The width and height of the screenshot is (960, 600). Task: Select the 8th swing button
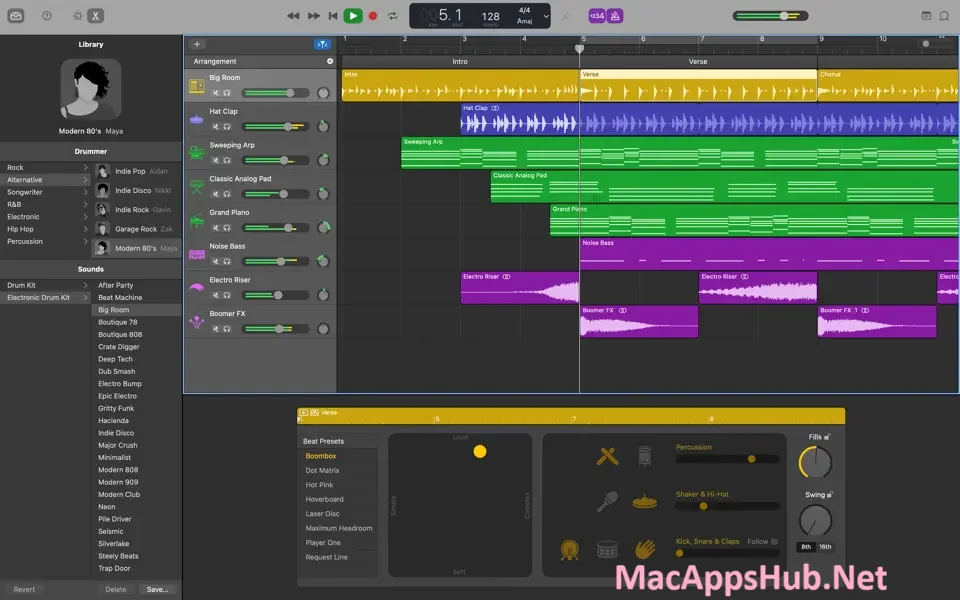tap(806, 547)
